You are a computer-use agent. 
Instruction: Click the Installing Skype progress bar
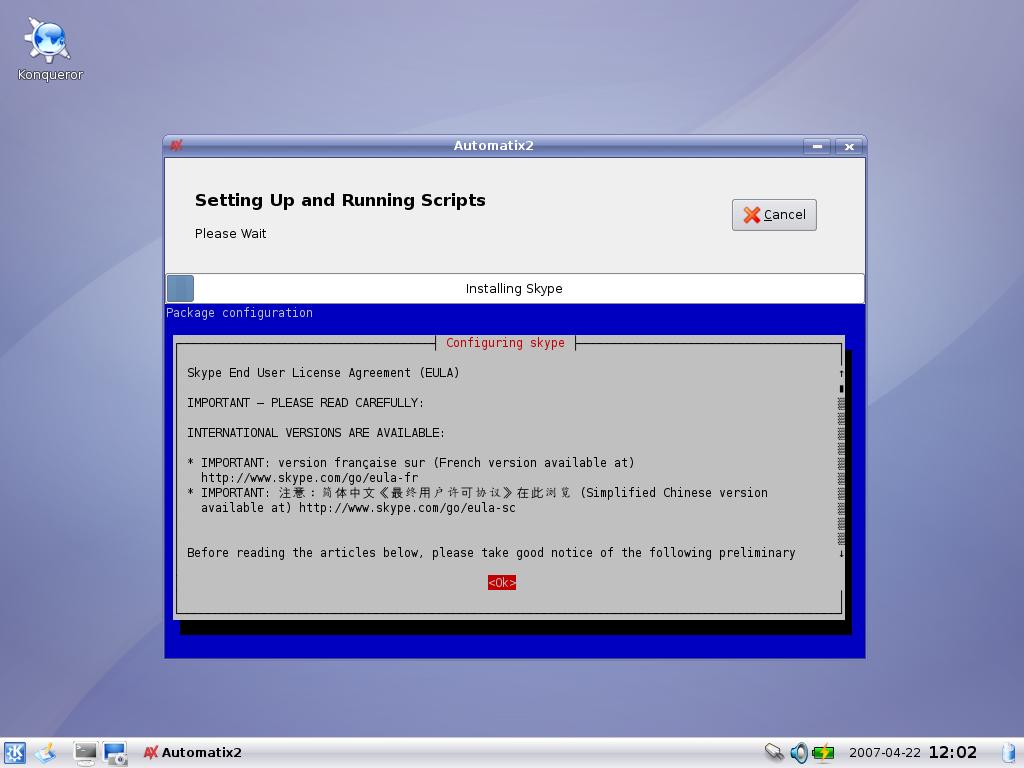(x=514, y=288)
